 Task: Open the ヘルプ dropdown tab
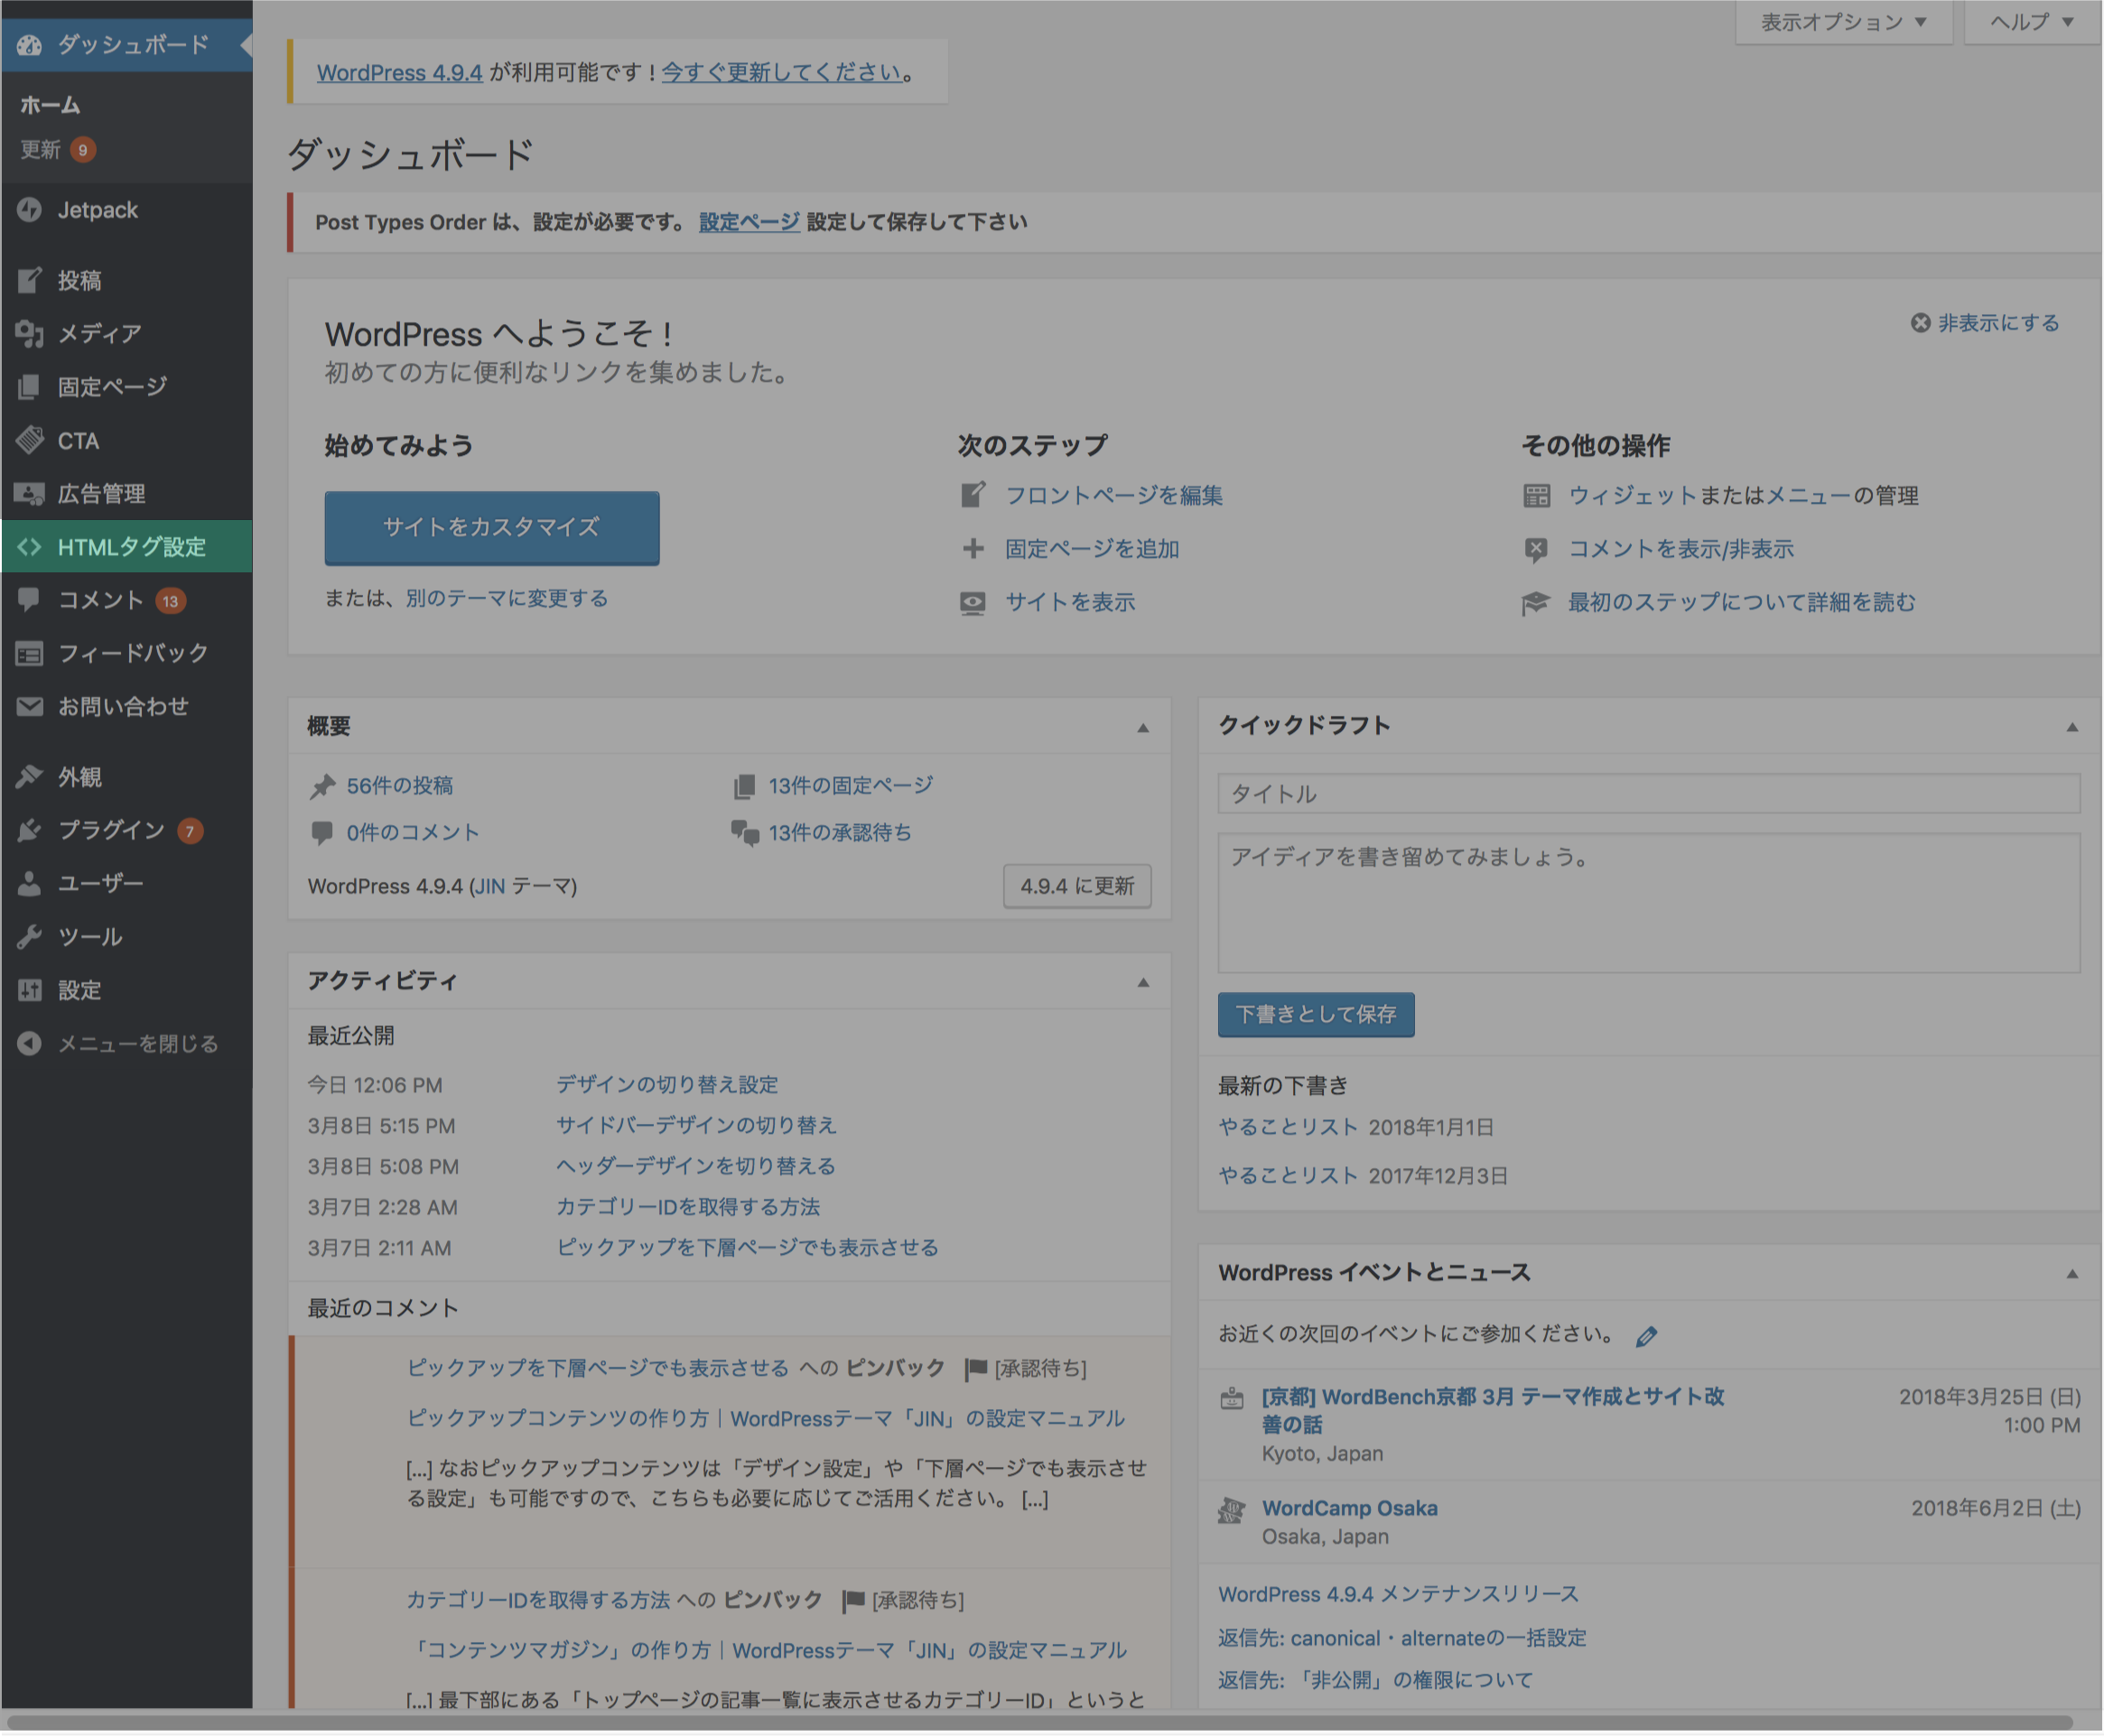[x=2033, y=22]
